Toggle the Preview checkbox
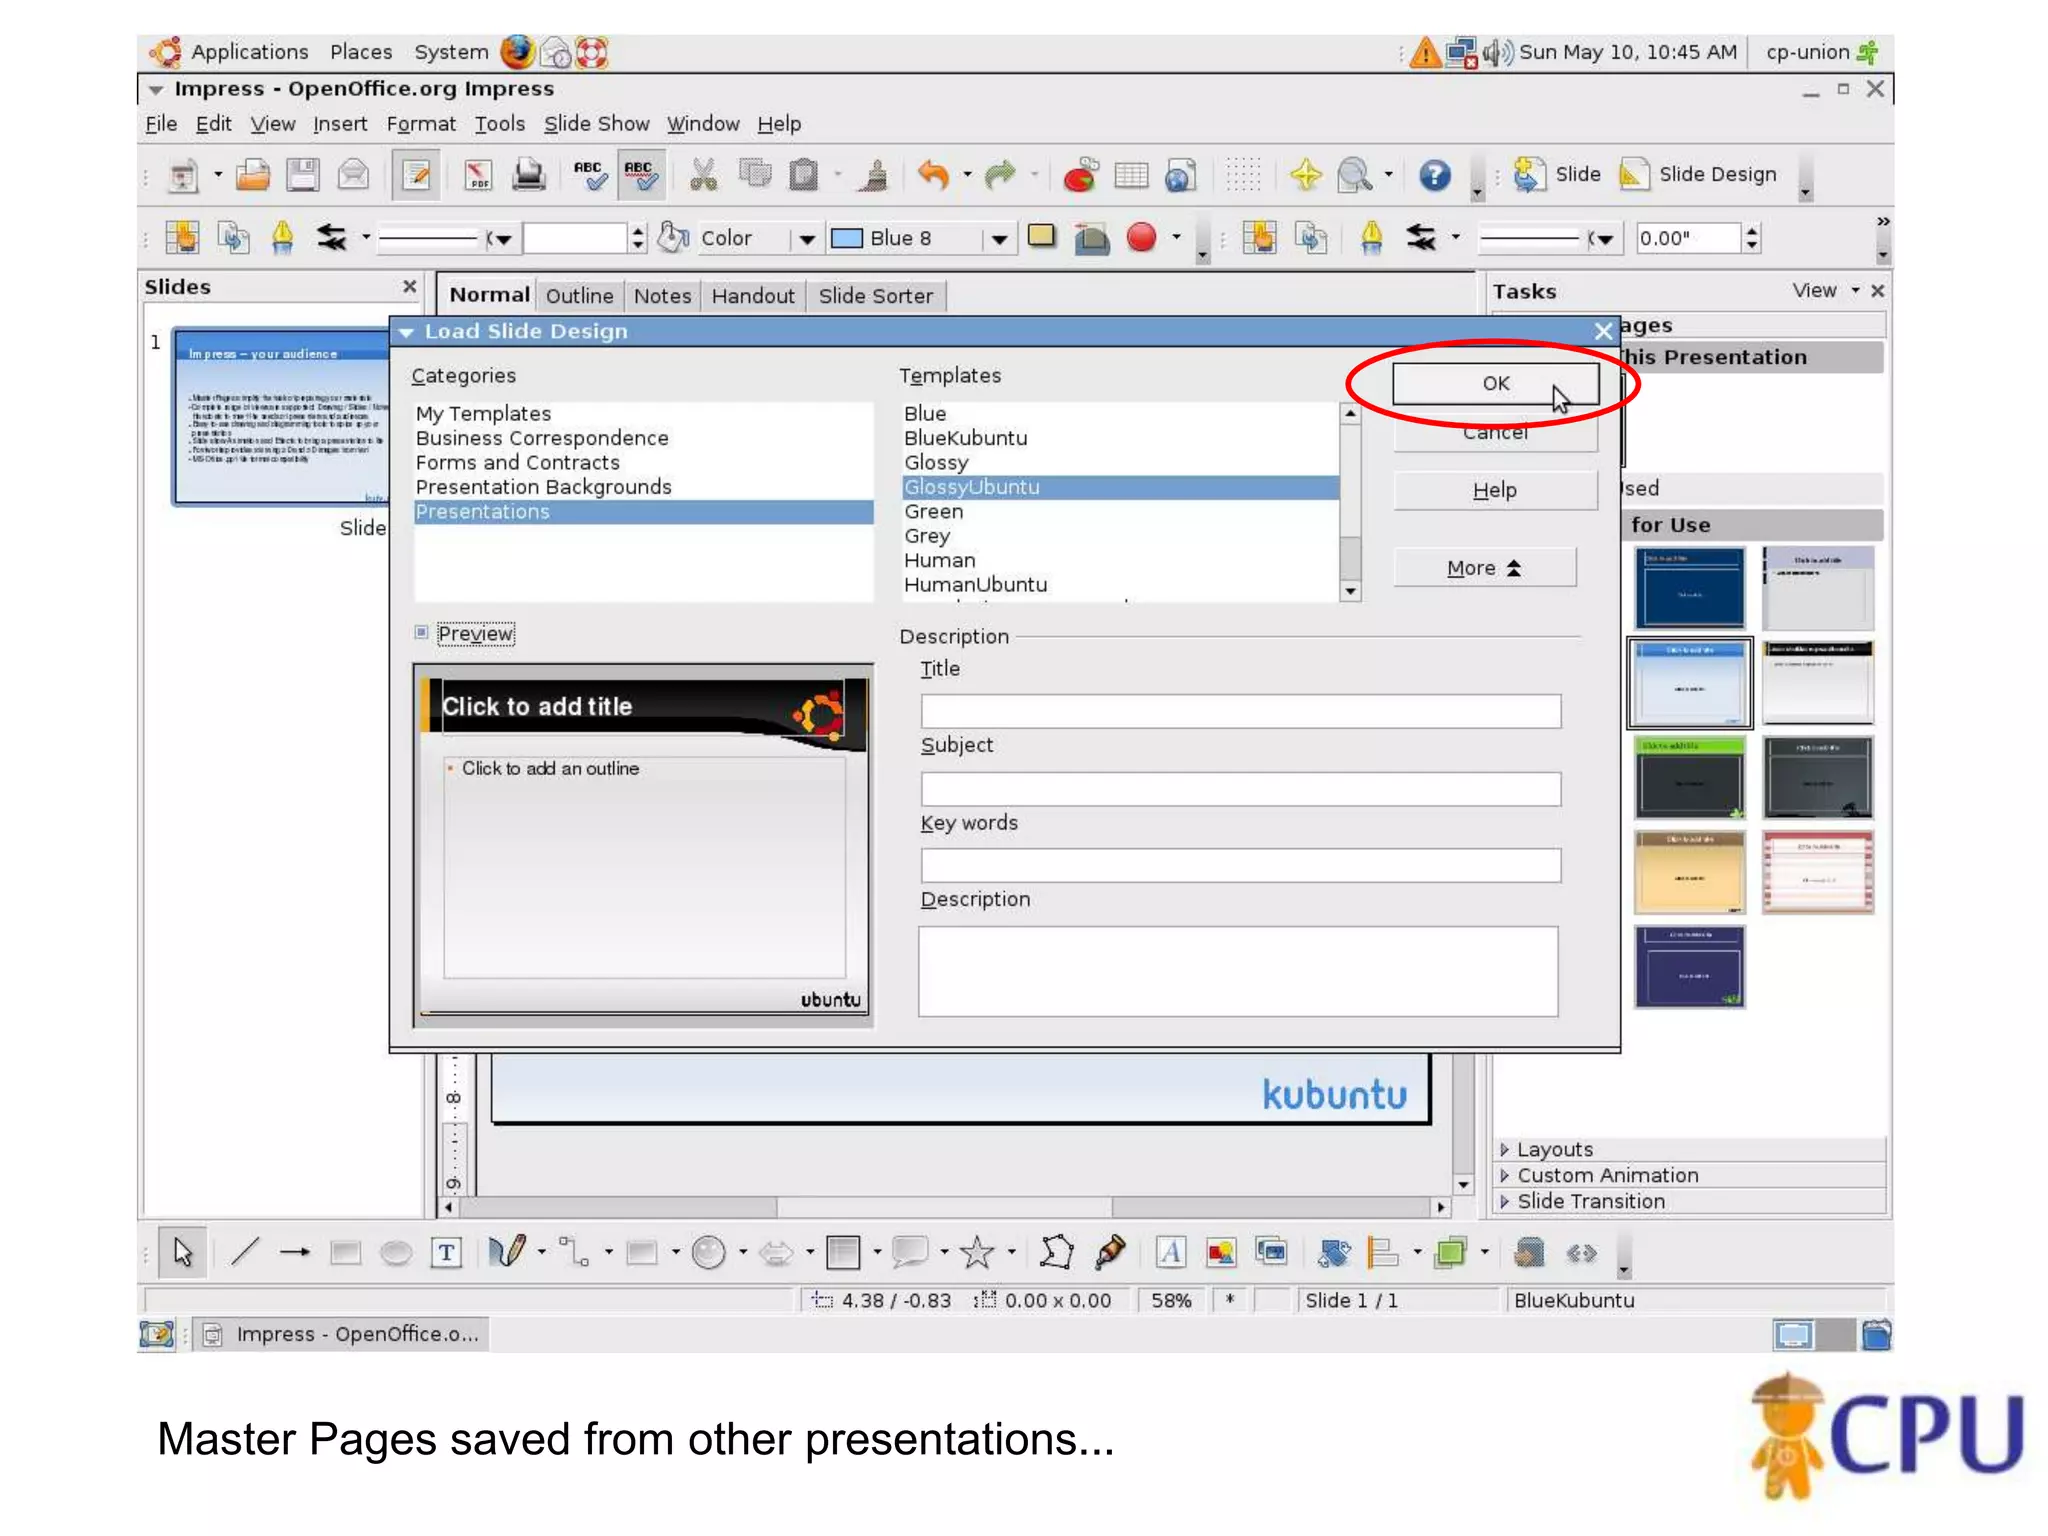 (x=422, y=633)
